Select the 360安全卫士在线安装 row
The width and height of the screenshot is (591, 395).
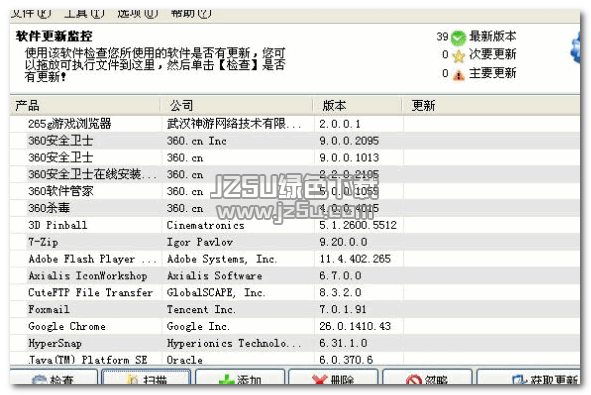[295, 174]
